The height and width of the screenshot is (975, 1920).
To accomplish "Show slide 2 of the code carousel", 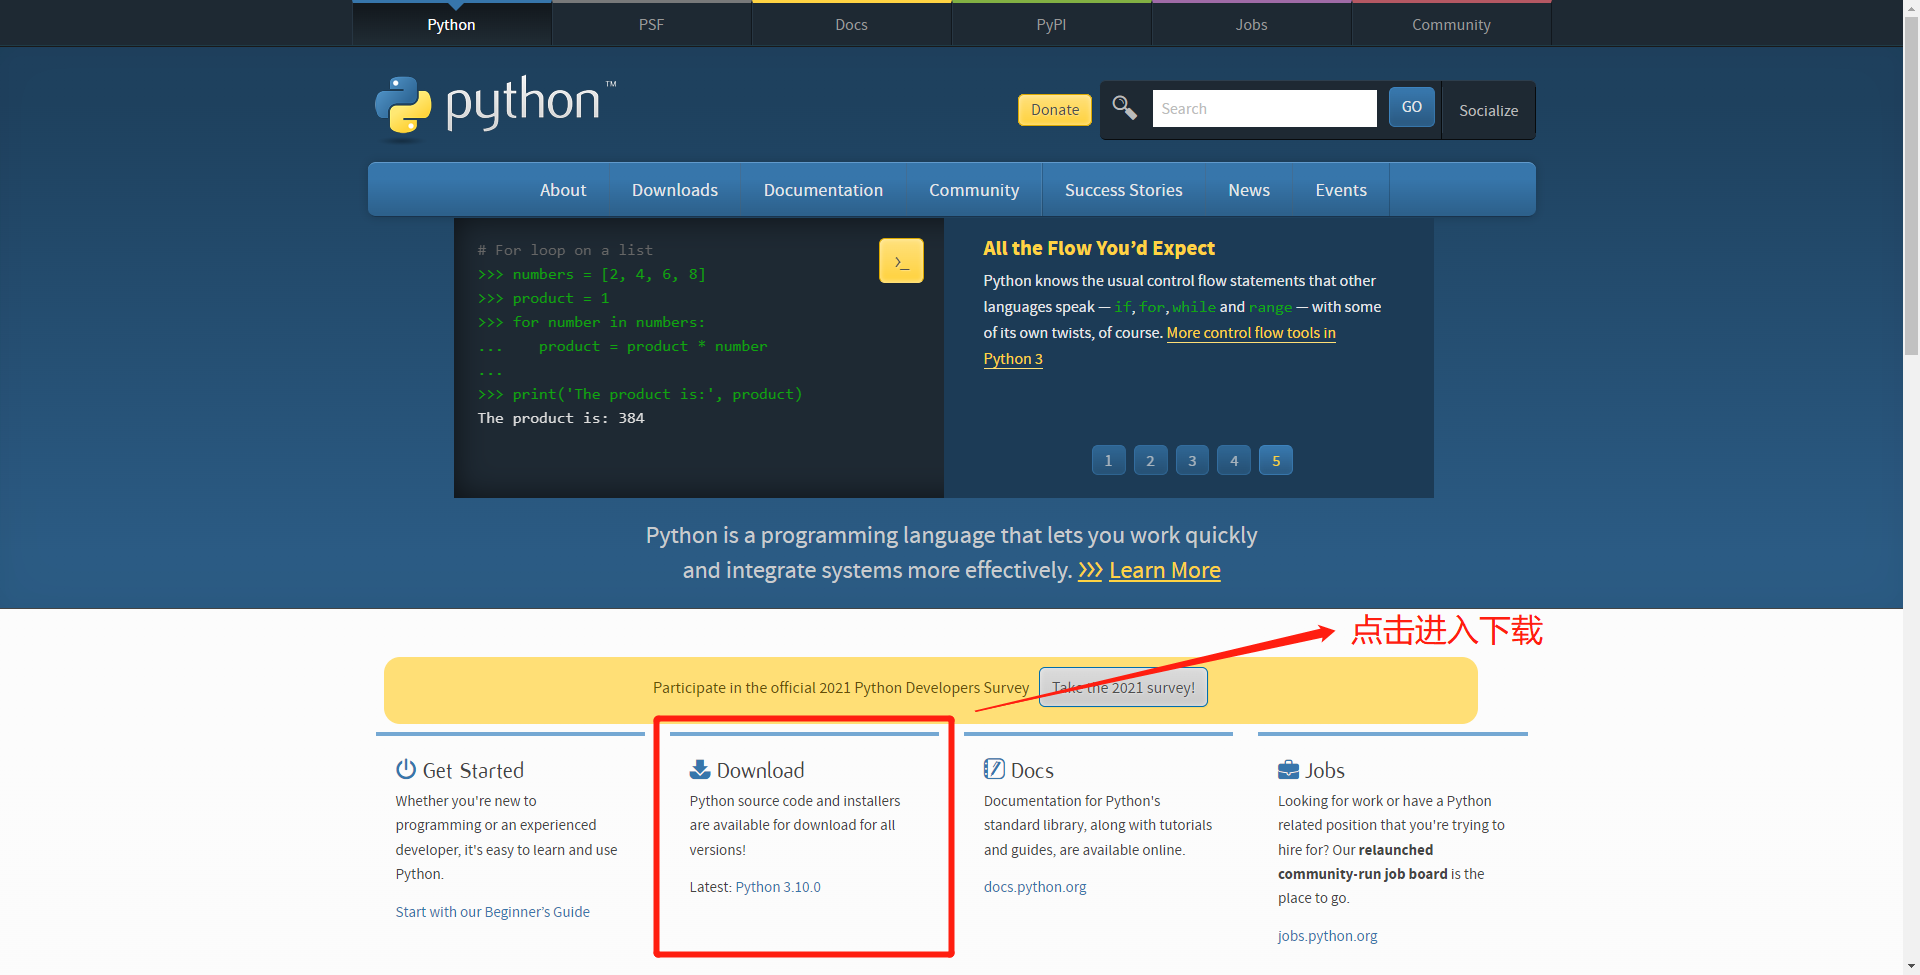I will 1150,461.
